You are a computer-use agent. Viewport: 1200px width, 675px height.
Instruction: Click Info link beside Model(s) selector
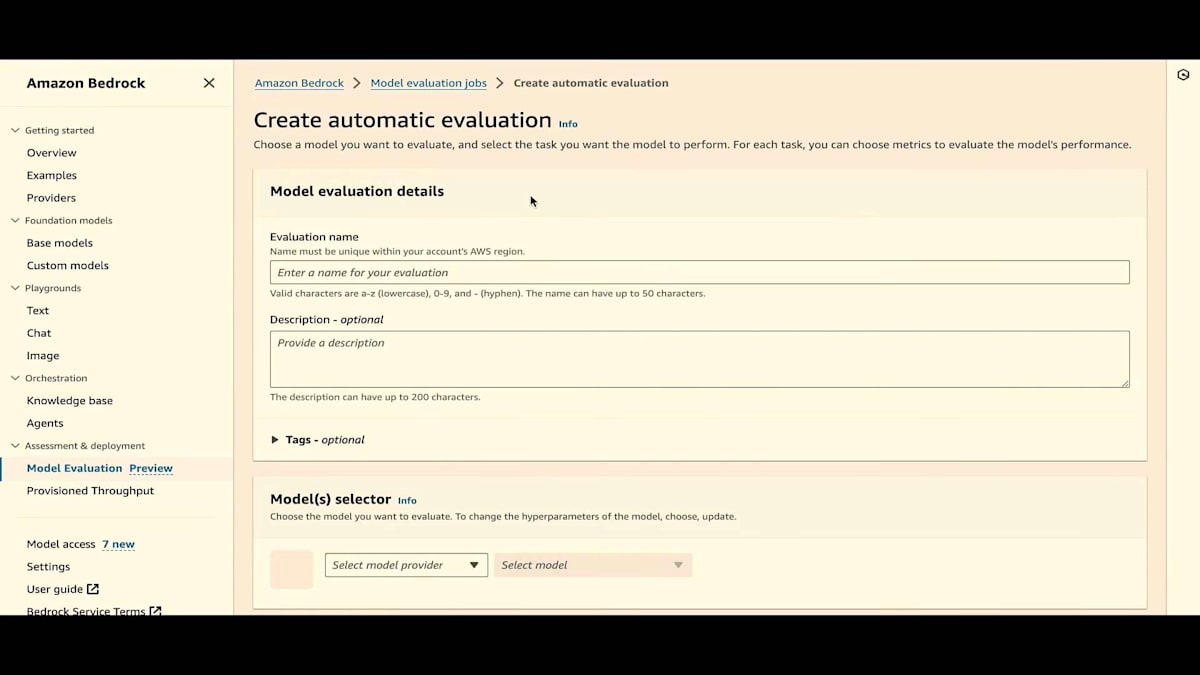click(407, 500)
